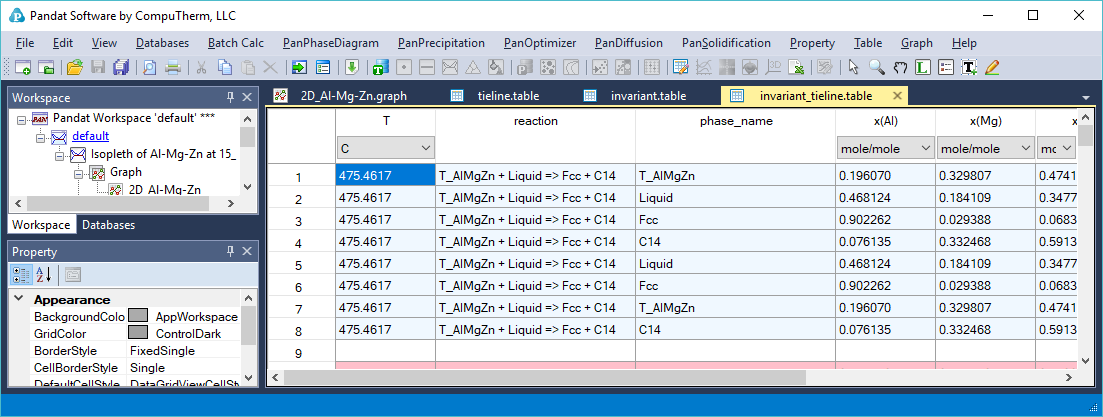Click the add text tool icon
The image size is (1103, 417).
pos(968,68)
